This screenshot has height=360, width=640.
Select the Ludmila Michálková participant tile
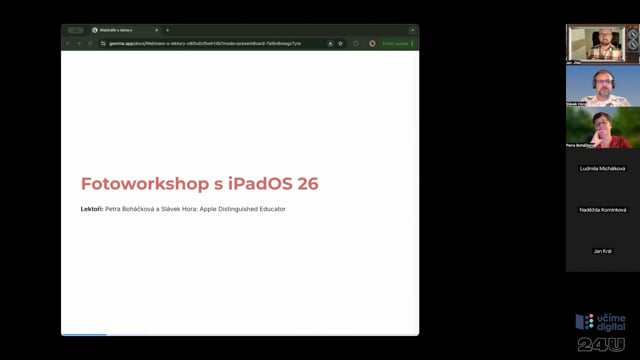pyautogui.click(x=602, y=169)
